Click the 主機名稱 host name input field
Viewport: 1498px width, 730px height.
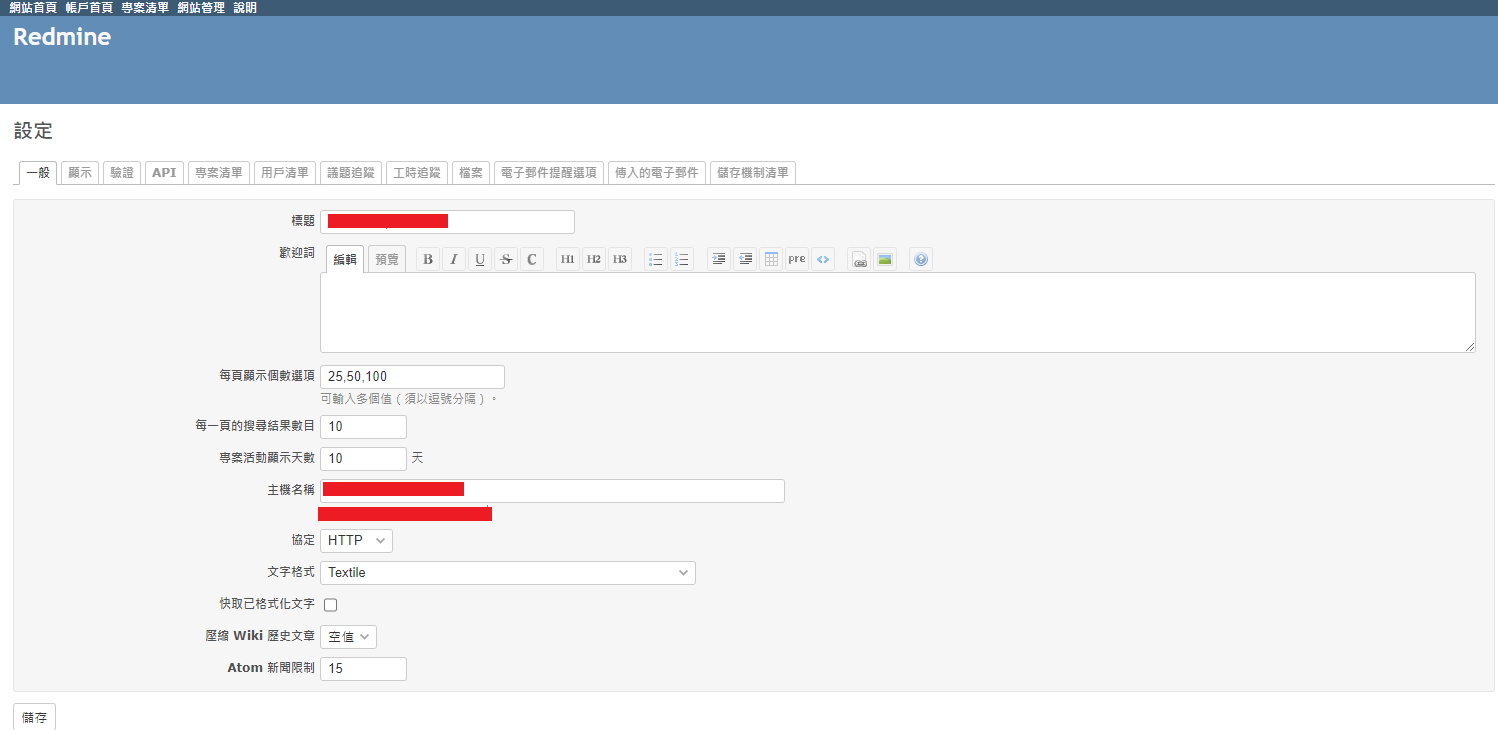552,490
